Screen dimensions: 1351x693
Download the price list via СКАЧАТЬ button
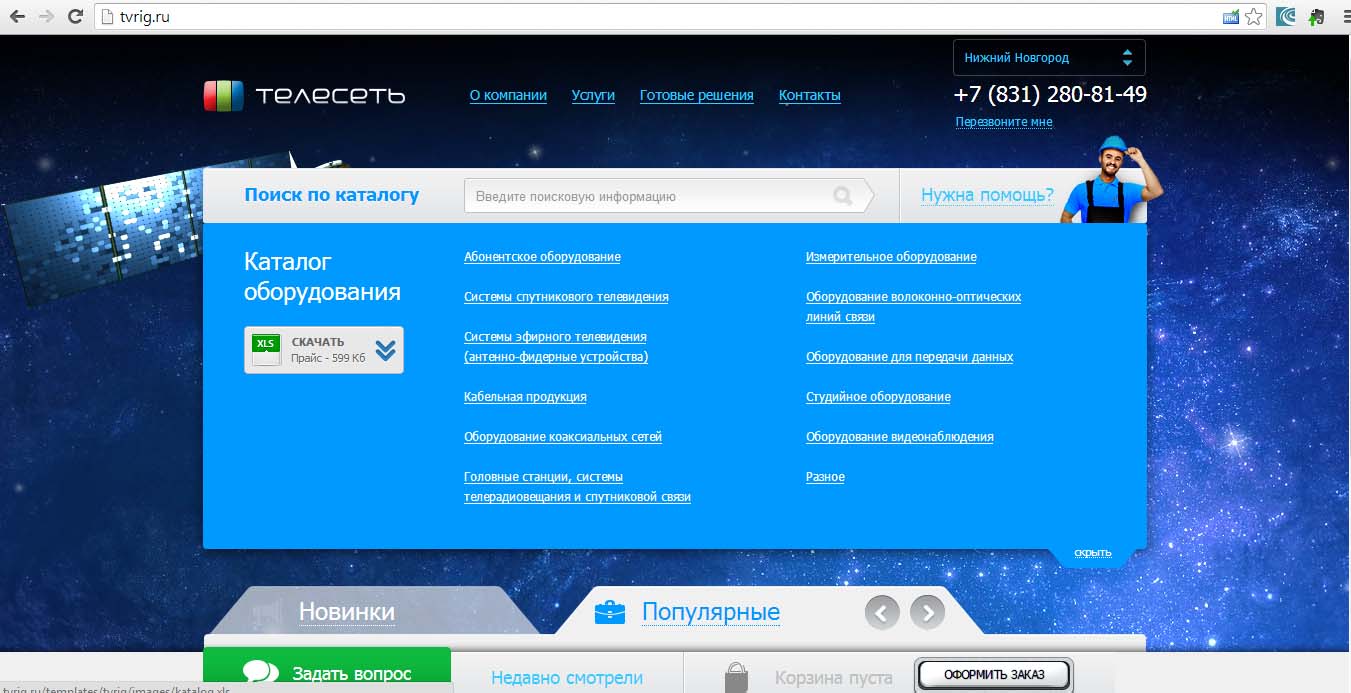point(324,350)
